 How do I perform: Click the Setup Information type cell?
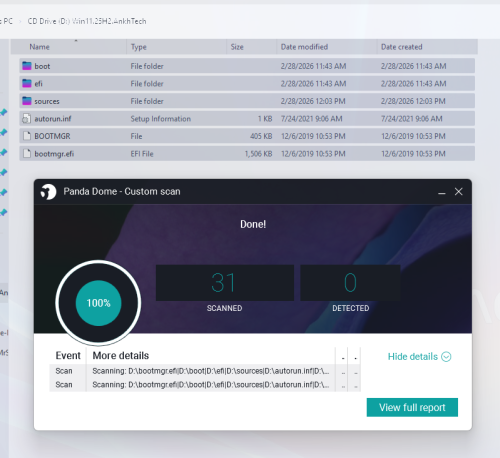tap(161, 119)
